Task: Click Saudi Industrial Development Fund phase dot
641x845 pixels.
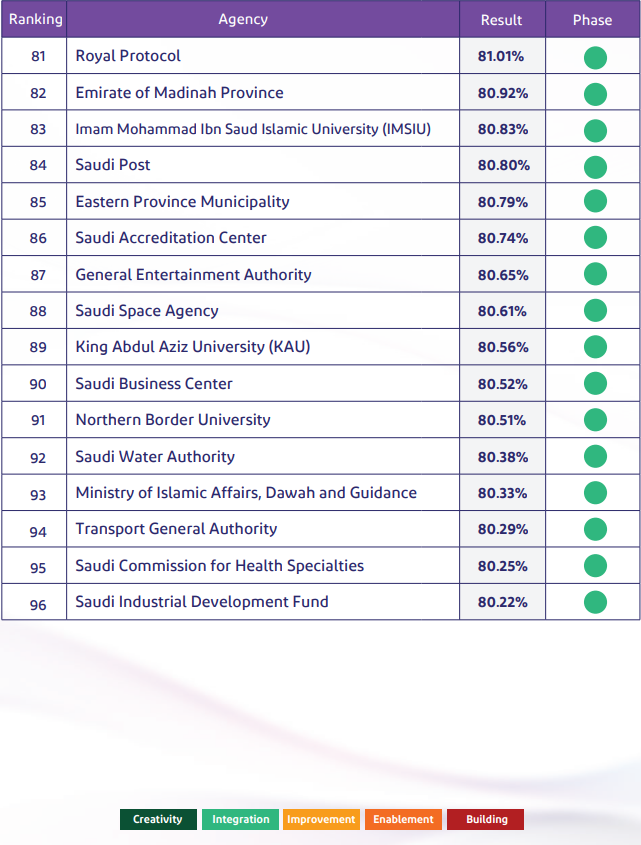Action: coord(595,602)
